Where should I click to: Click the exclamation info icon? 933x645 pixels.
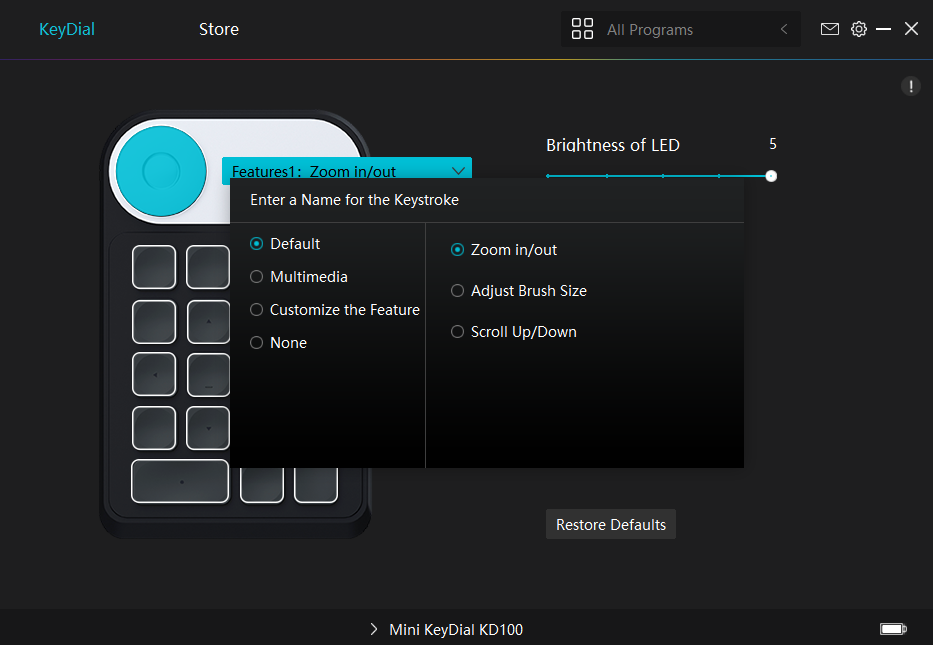910,86
